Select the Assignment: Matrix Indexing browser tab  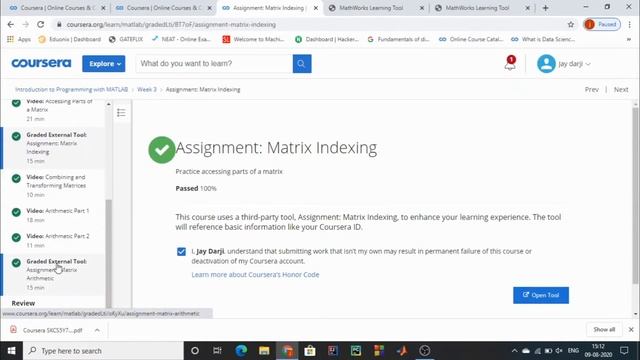point(269,8)
